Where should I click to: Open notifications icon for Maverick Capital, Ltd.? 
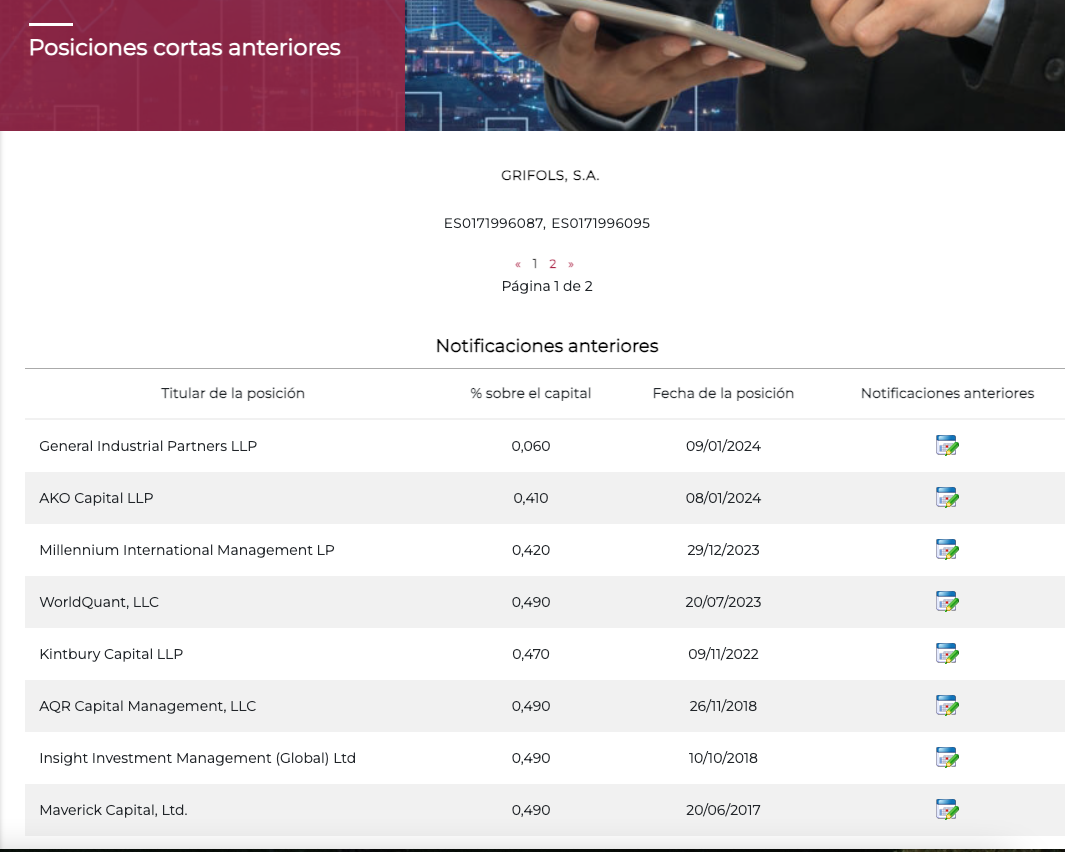947,810
